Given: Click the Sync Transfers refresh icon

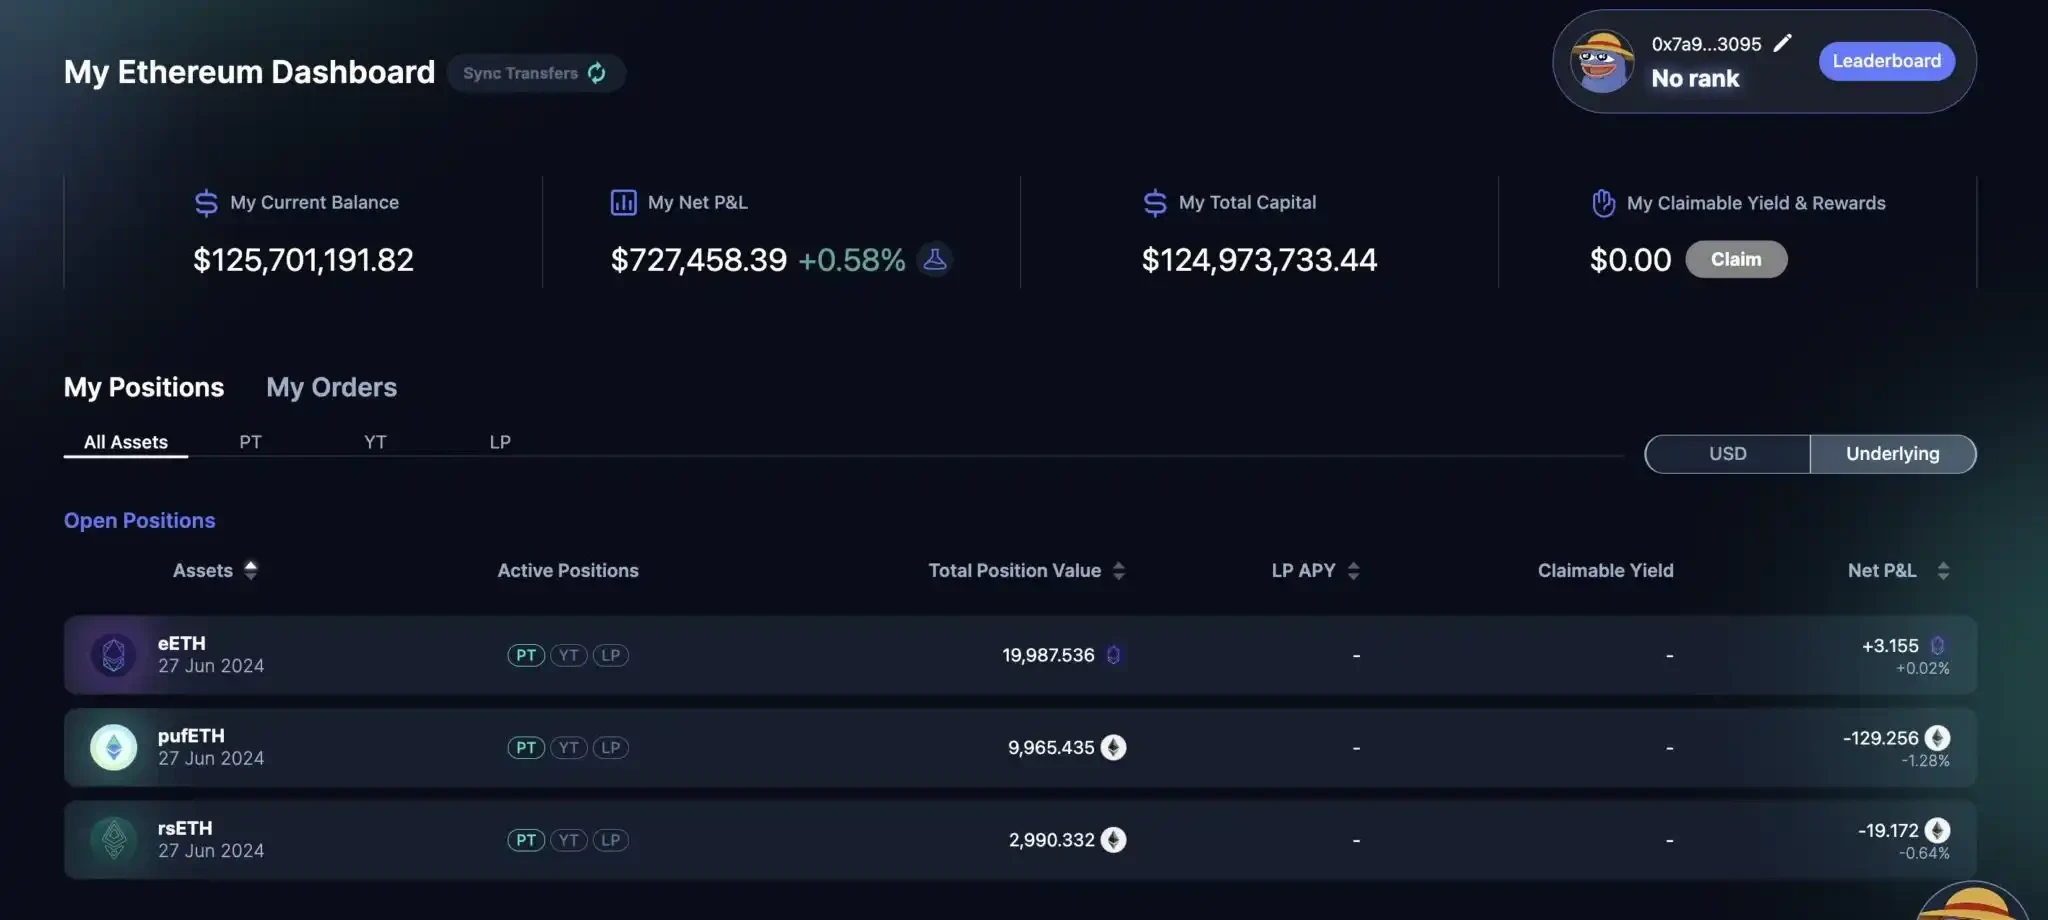Looking at the screenshot, I should [597, 73].
